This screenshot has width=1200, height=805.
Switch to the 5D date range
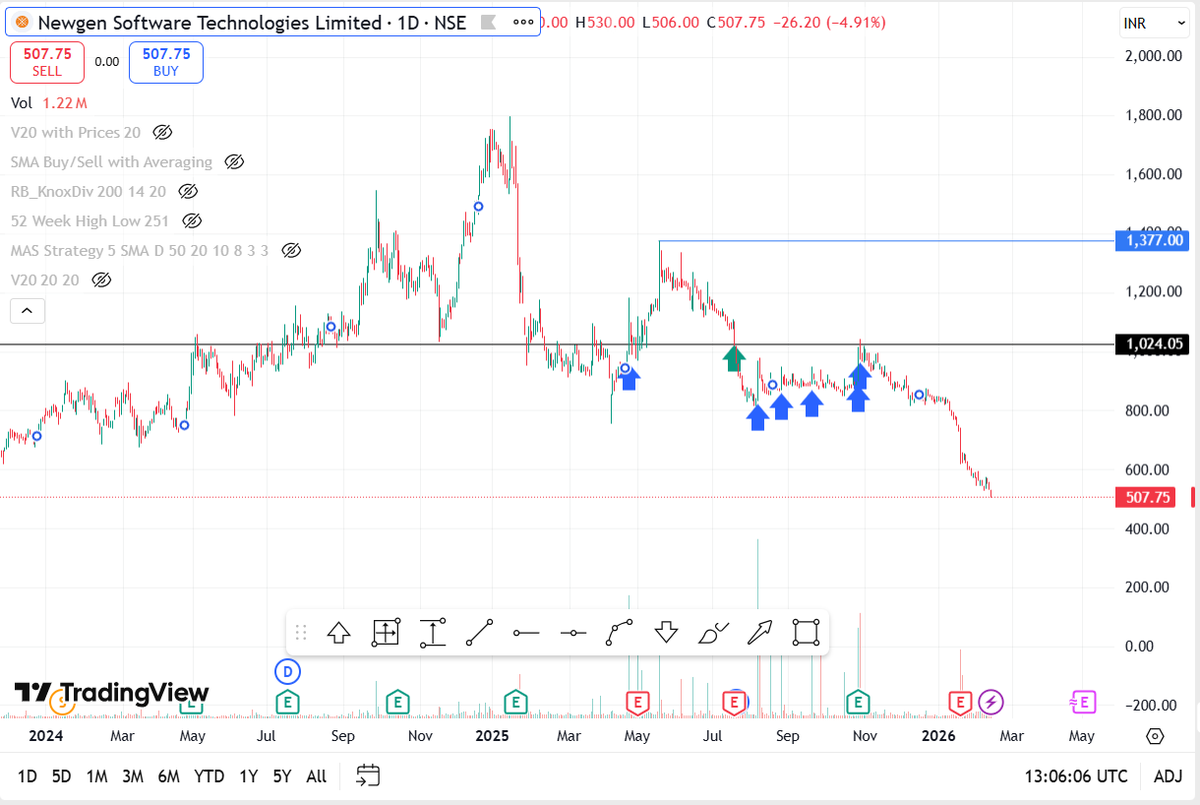click(x=61, y=776)
